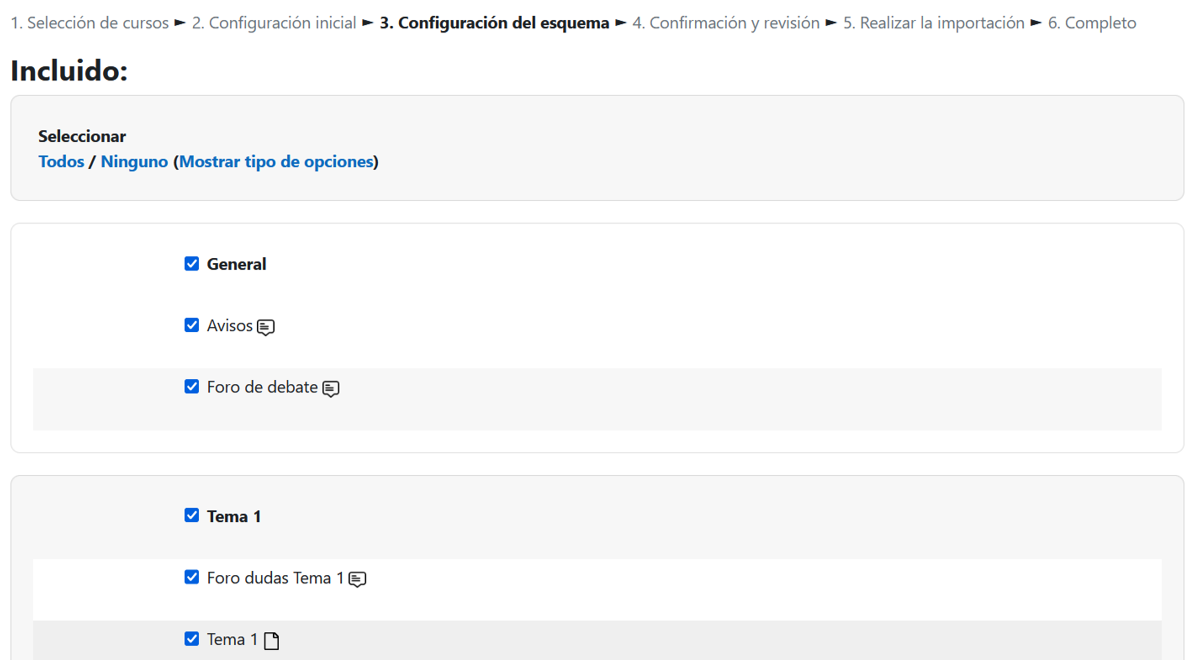Select all items with Todos link

[x=61, y=162]
